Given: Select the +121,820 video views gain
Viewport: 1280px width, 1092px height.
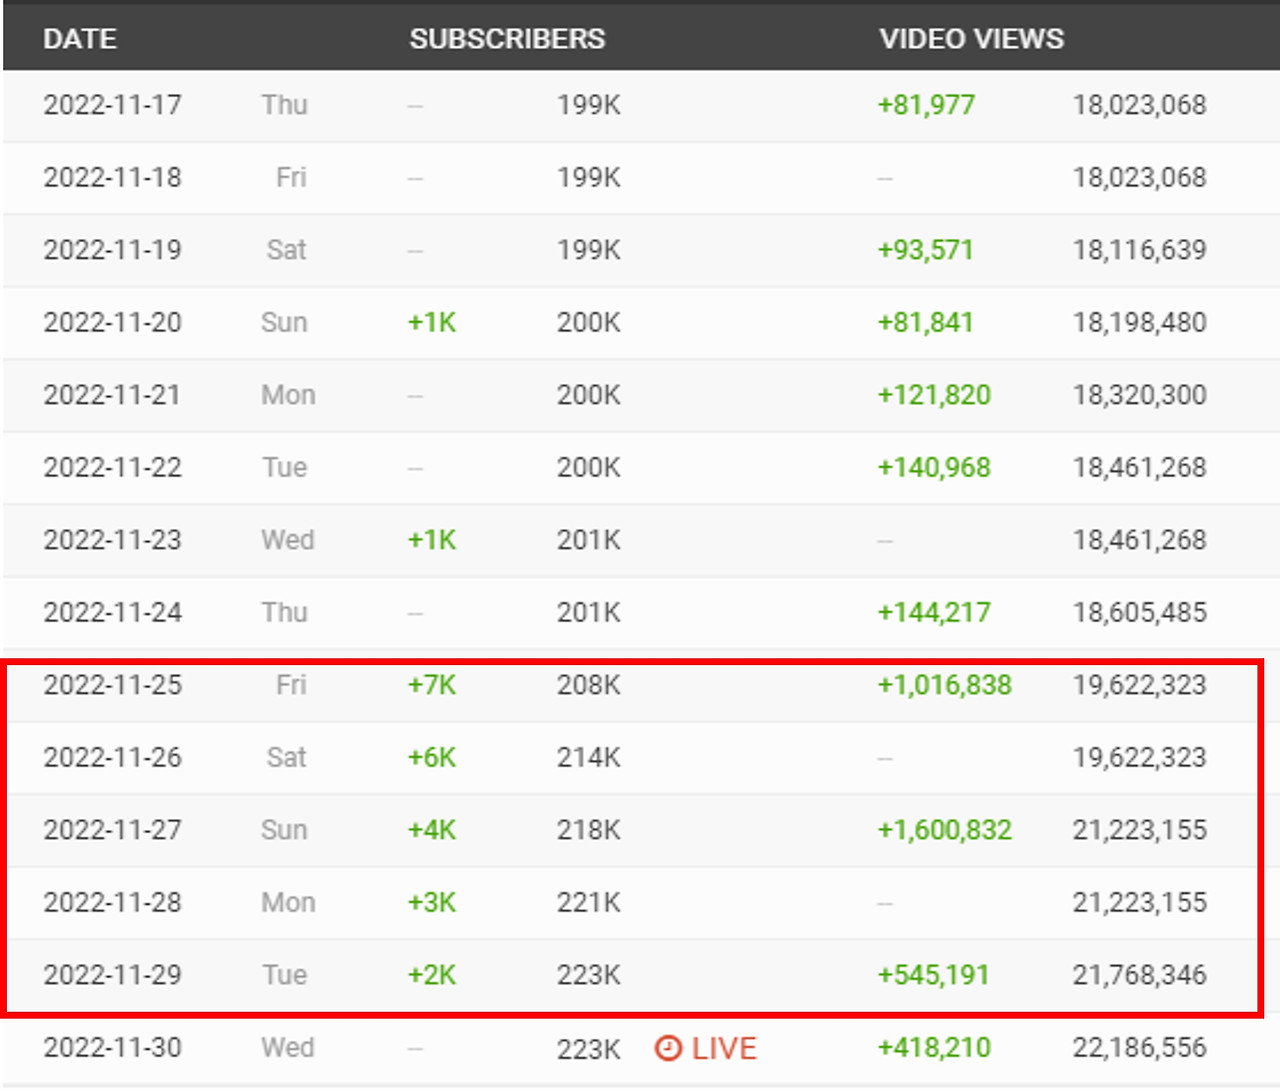Looking at the screenshot, I should pos(934,395).
